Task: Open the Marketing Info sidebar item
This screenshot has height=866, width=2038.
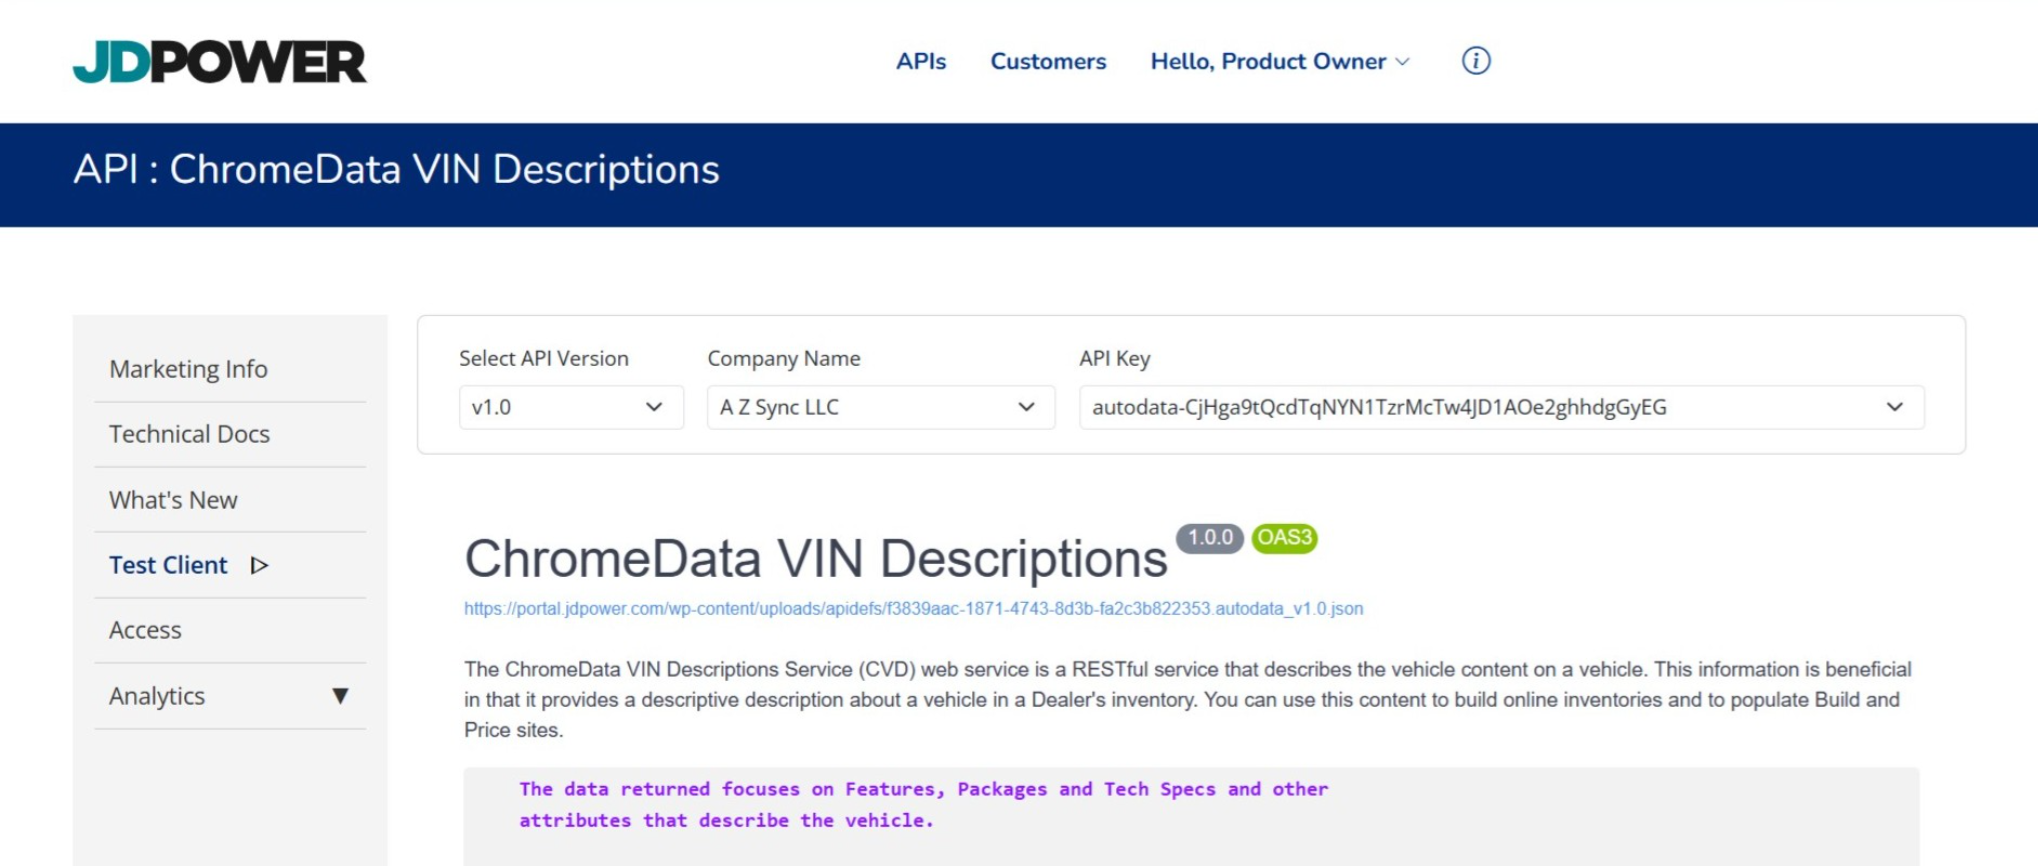Action: point(189,369)
